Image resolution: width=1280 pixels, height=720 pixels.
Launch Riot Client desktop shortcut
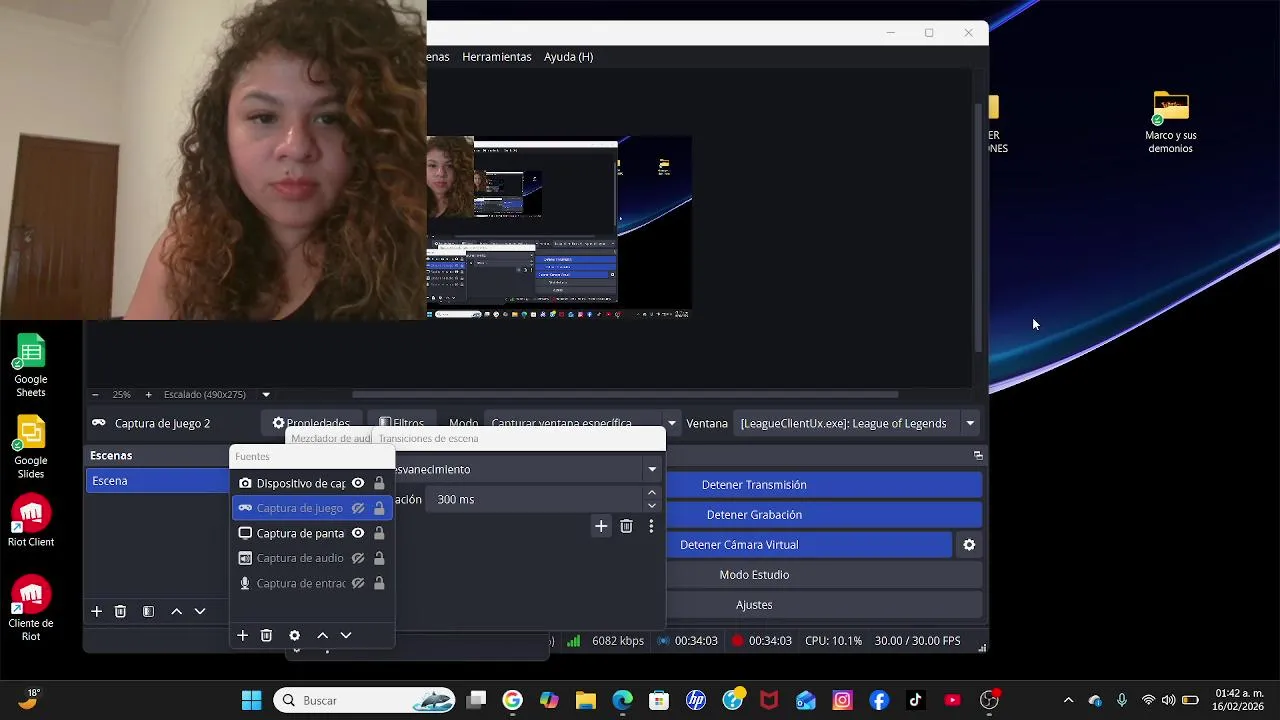(x=31, y=521)
